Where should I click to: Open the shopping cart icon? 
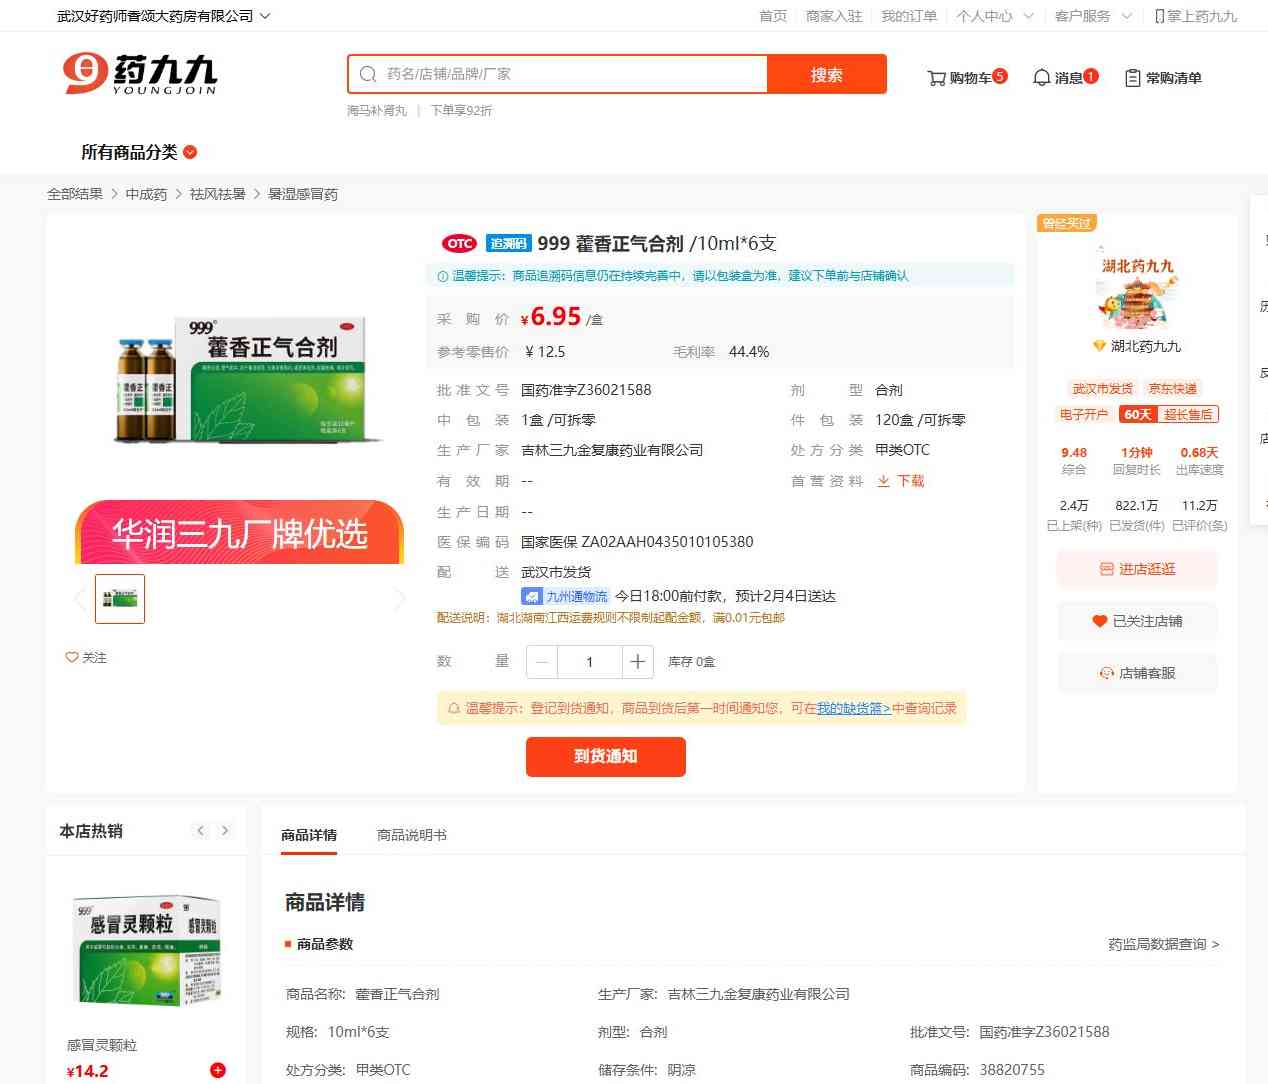coord(936,78)
